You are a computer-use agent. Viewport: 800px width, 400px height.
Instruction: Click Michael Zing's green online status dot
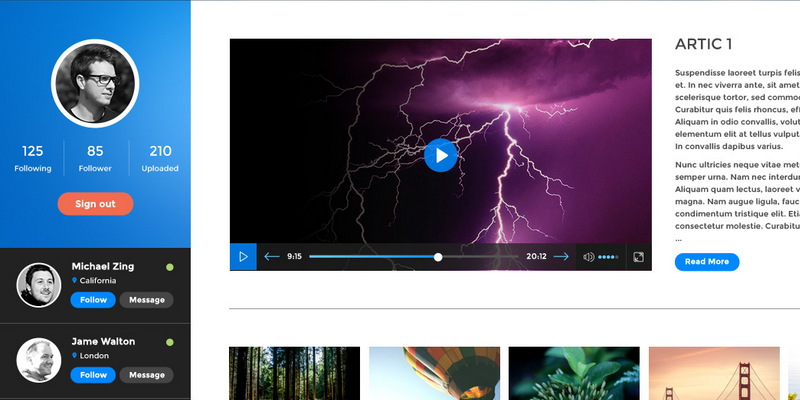[170, 267]
